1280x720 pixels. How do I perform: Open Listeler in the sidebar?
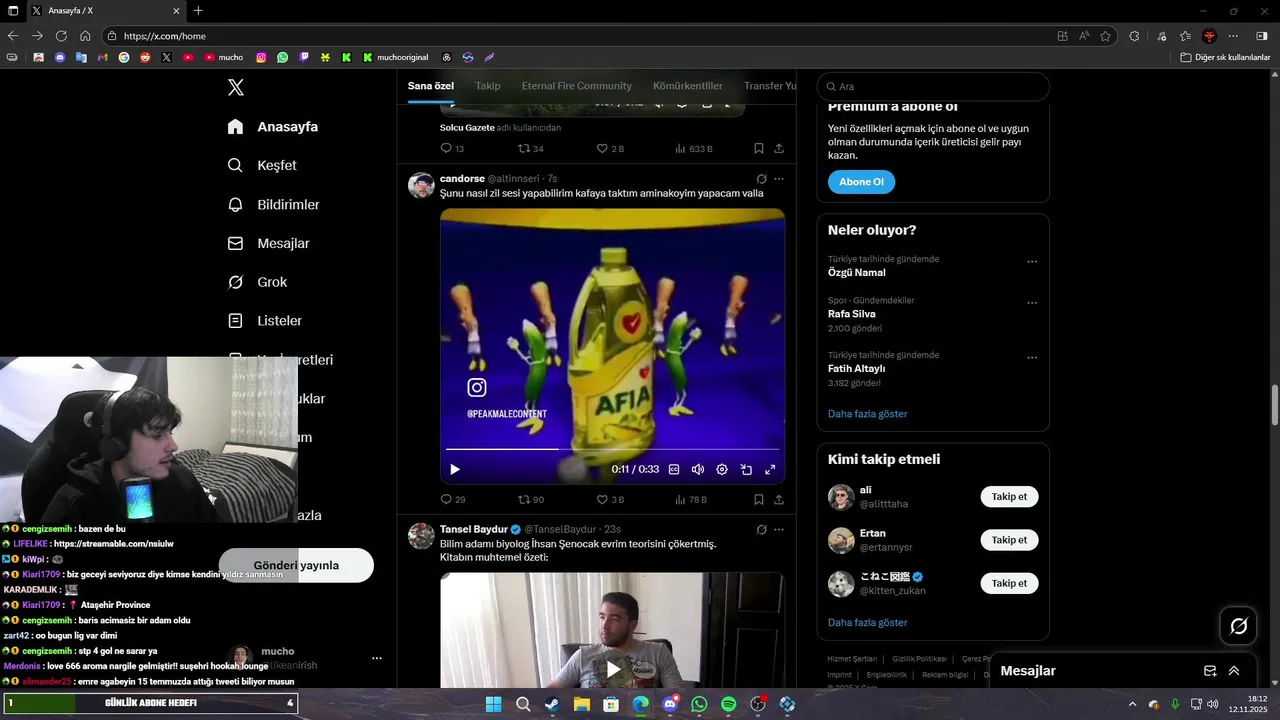click(265, 321)
